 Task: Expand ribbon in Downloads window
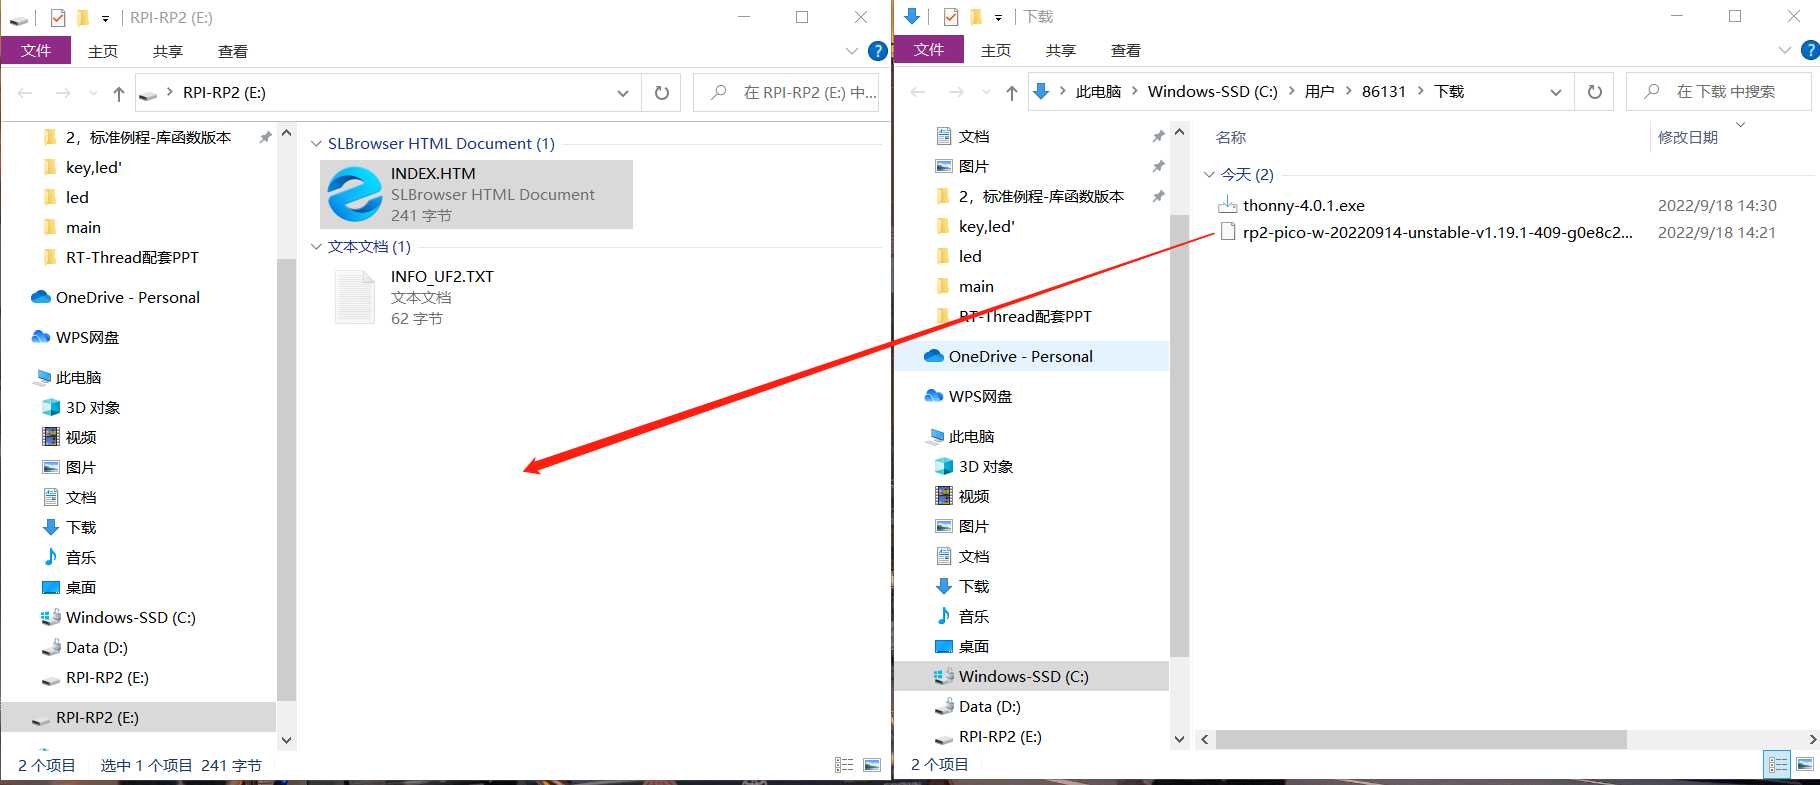coord(1785,50)
